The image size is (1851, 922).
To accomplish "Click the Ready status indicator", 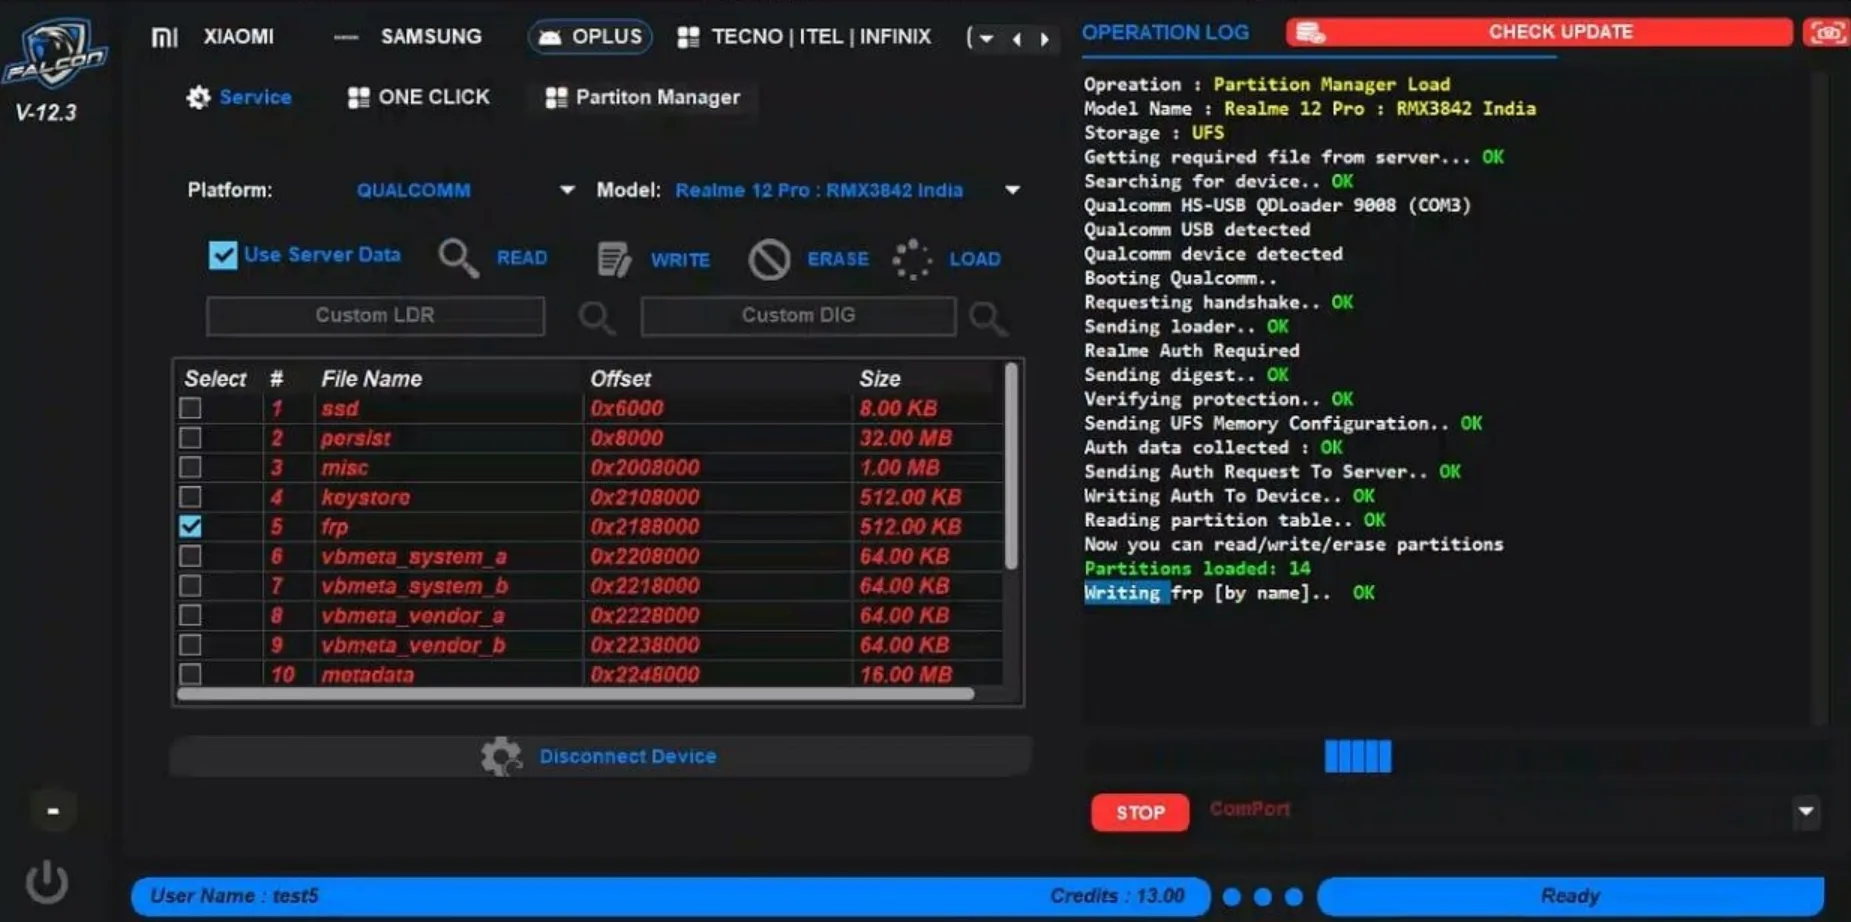I will tap(1570, 896).
